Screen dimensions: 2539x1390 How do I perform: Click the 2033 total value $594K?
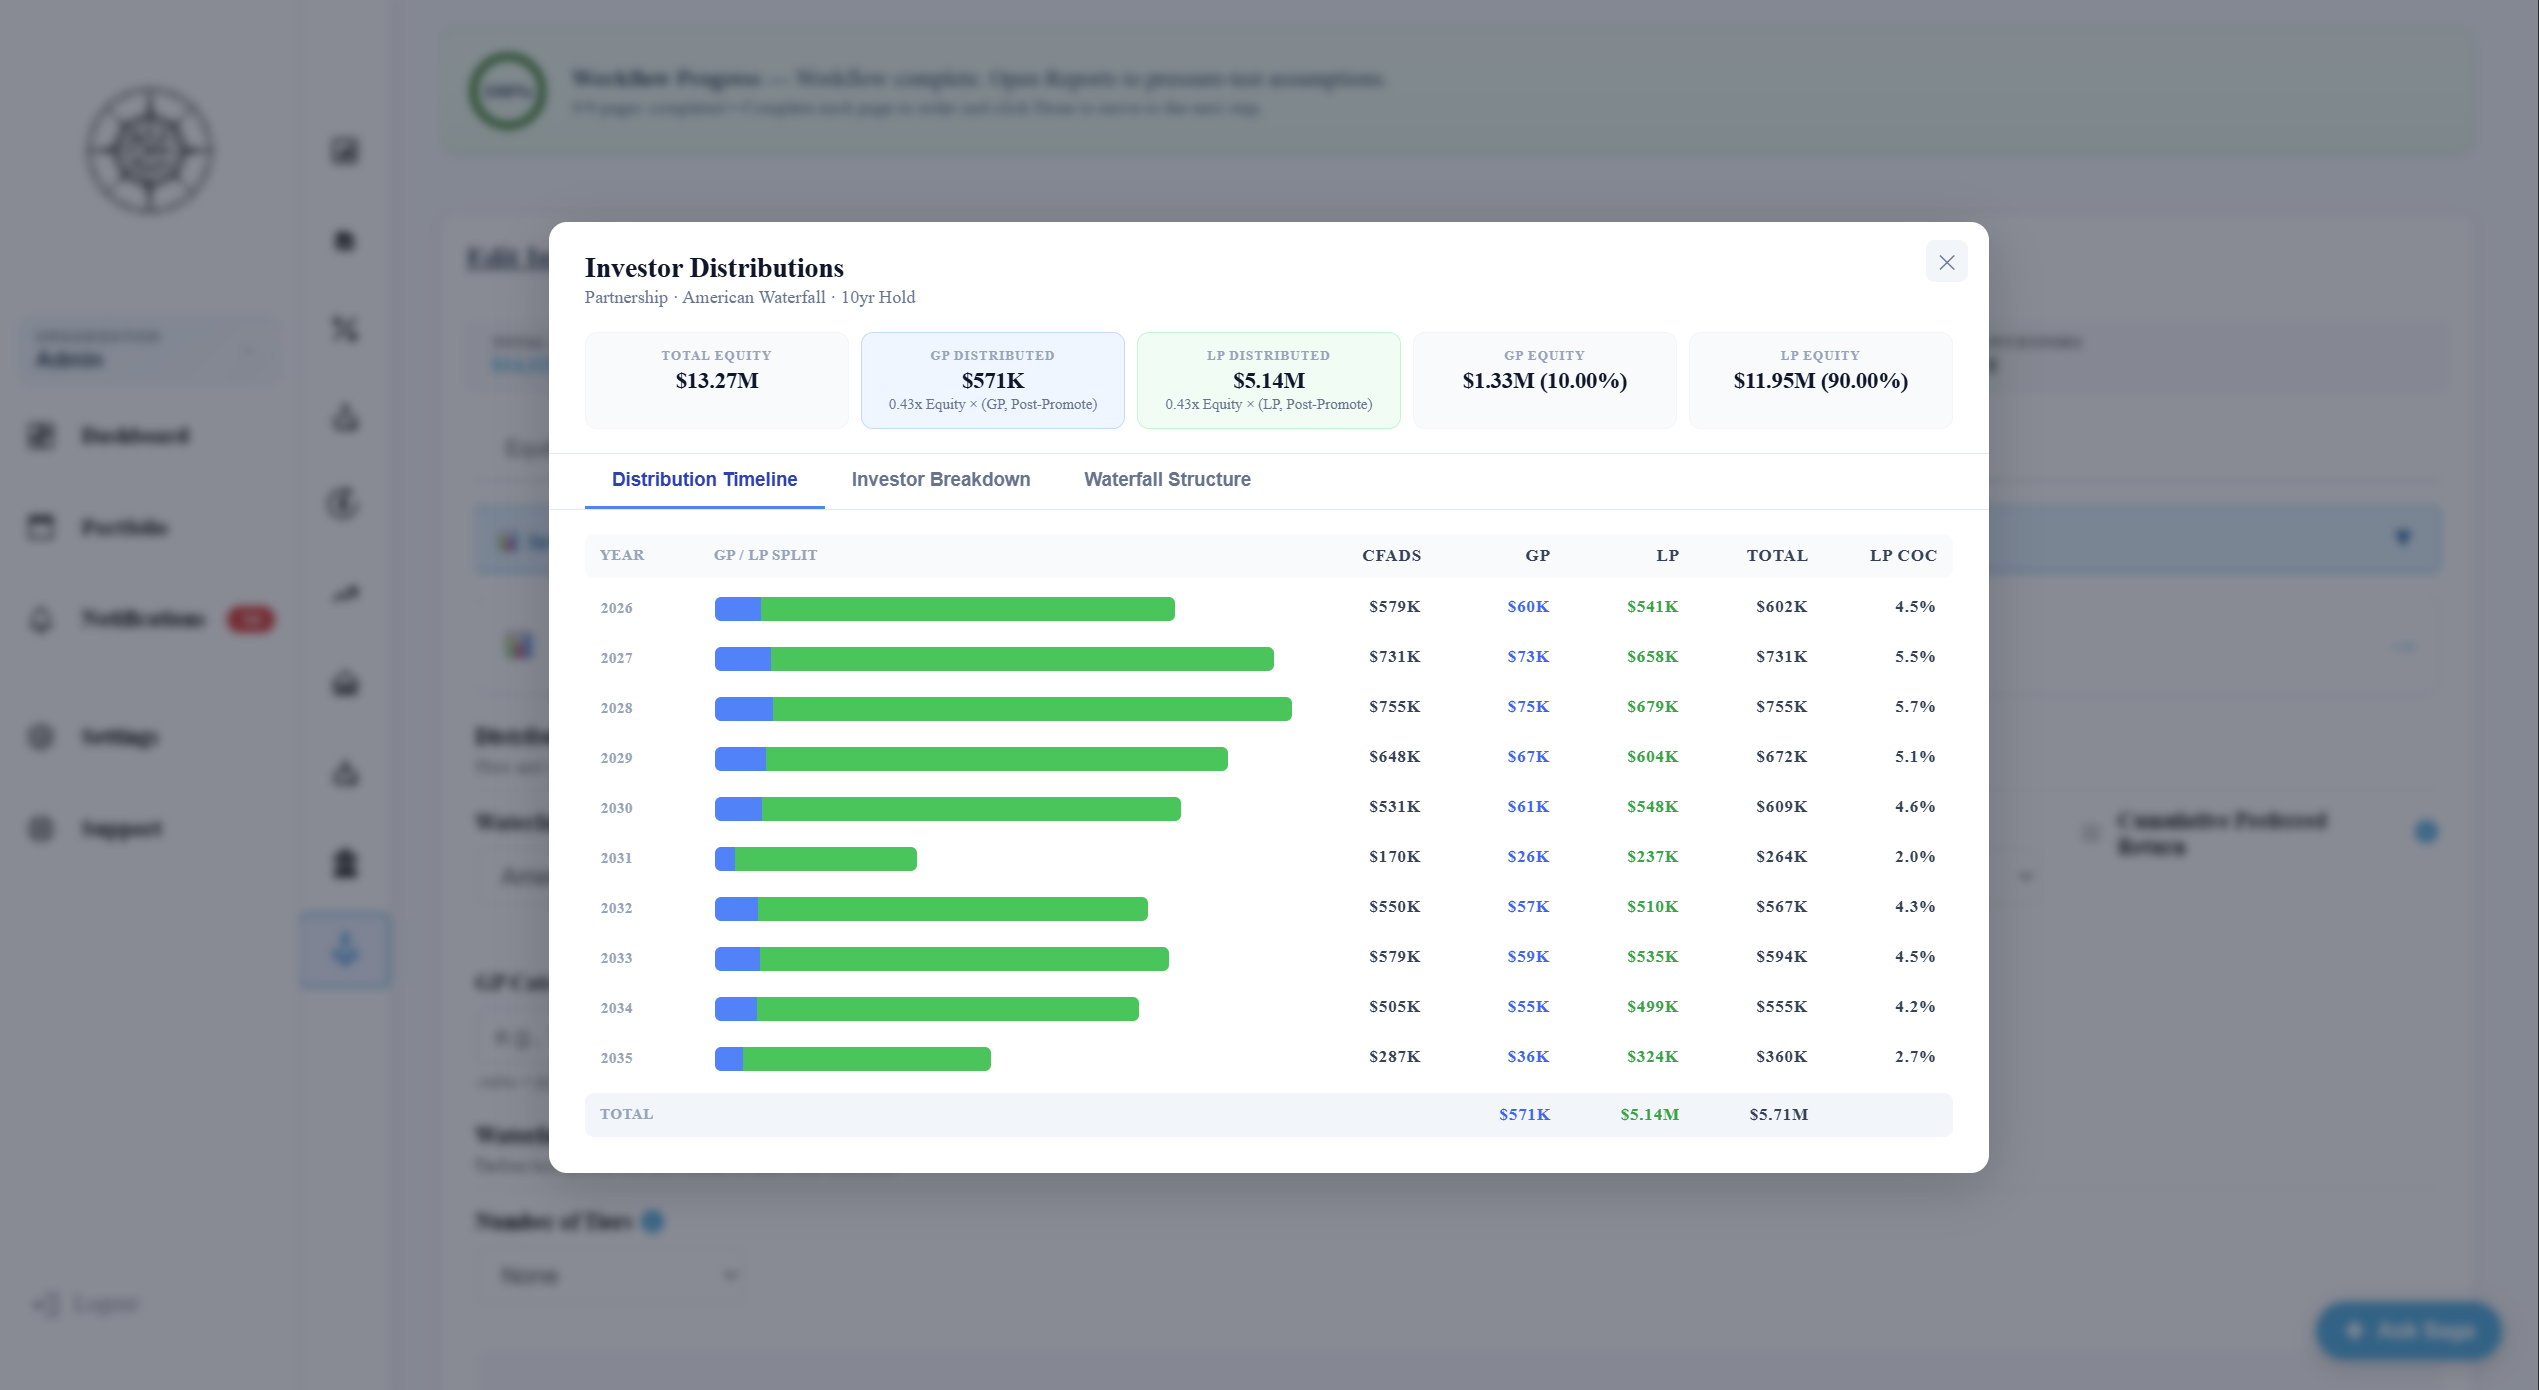tap(1781, 956)
